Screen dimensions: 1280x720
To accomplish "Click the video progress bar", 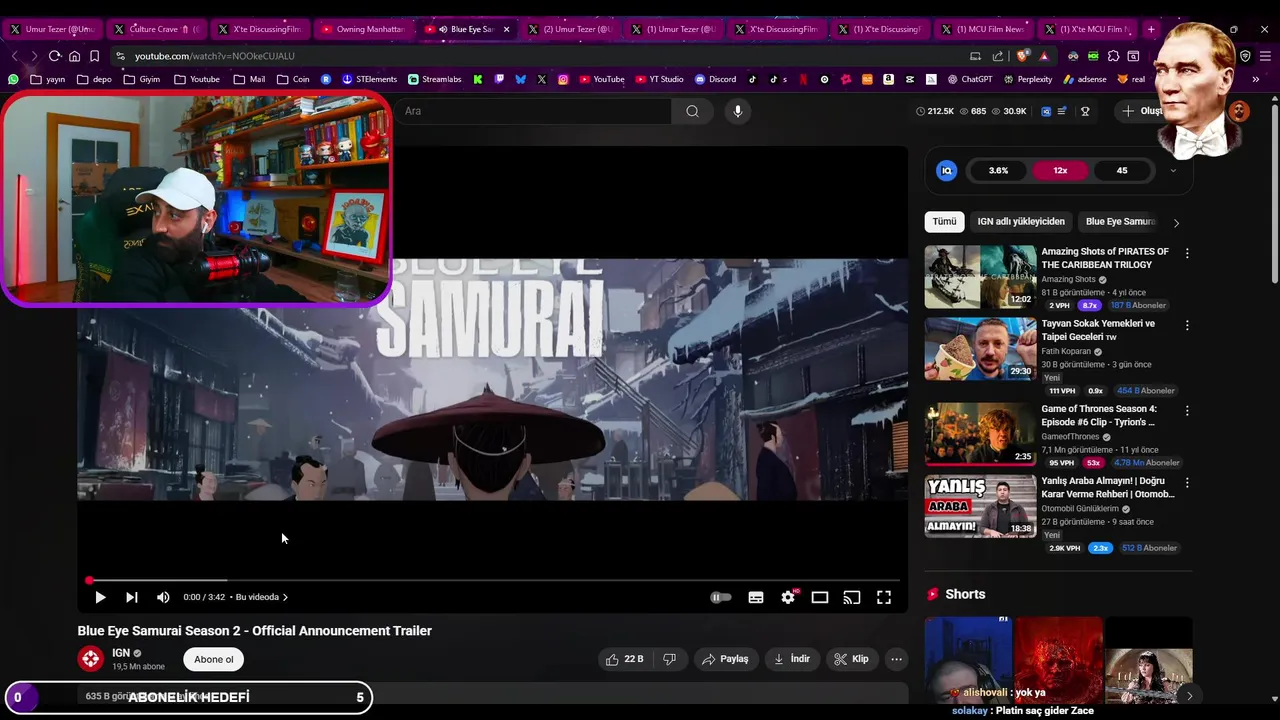I will tap(493, 580).
